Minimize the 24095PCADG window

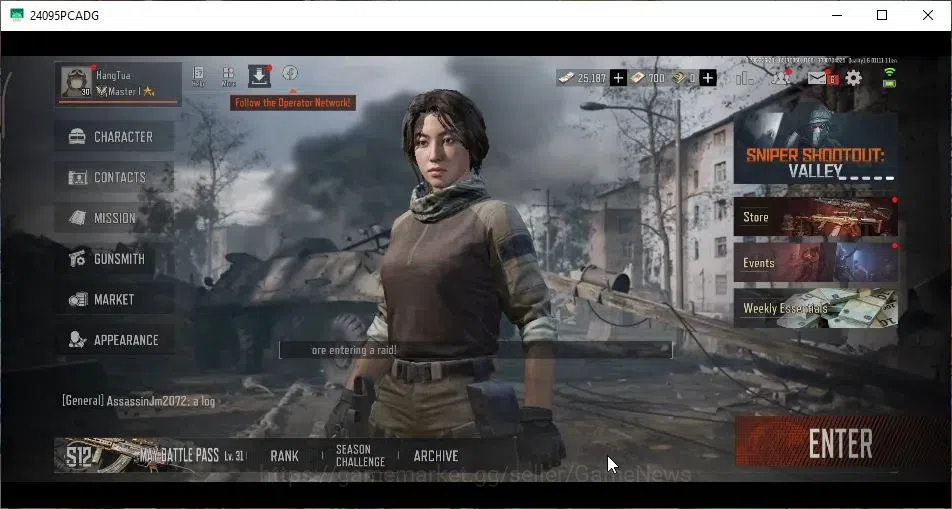pyautogui.click(x=837, y=15)
